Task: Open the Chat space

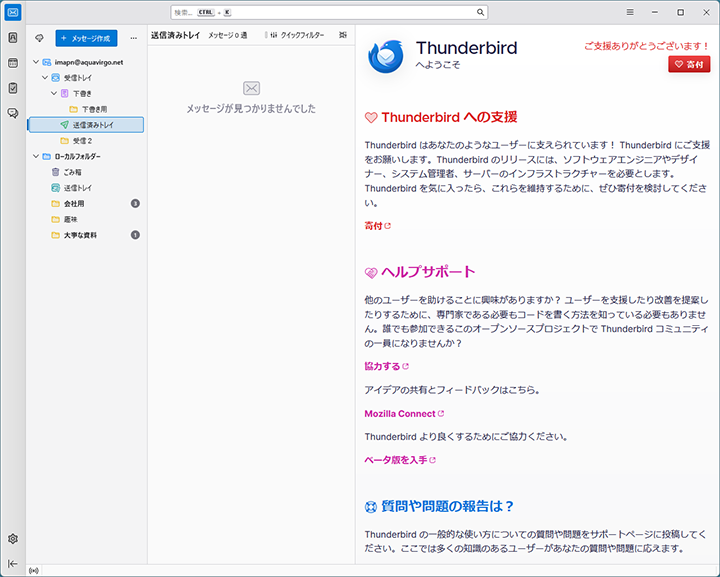Action: click(13, 113)
